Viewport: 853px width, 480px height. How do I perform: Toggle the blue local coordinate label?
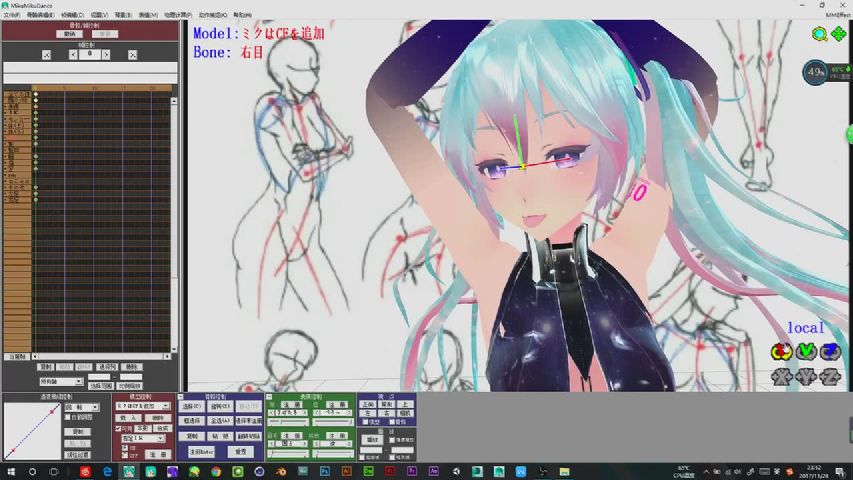click(x=806, y=328)
